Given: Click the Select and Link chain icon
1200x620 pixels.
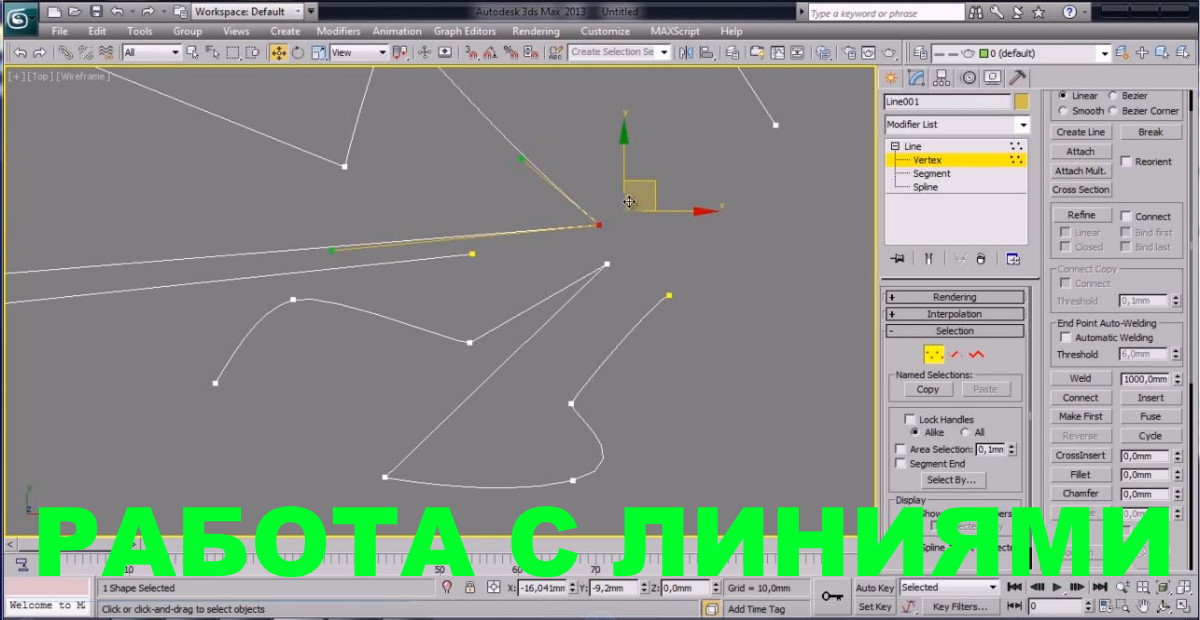Looking at the screenshot, I should point(65,52).
